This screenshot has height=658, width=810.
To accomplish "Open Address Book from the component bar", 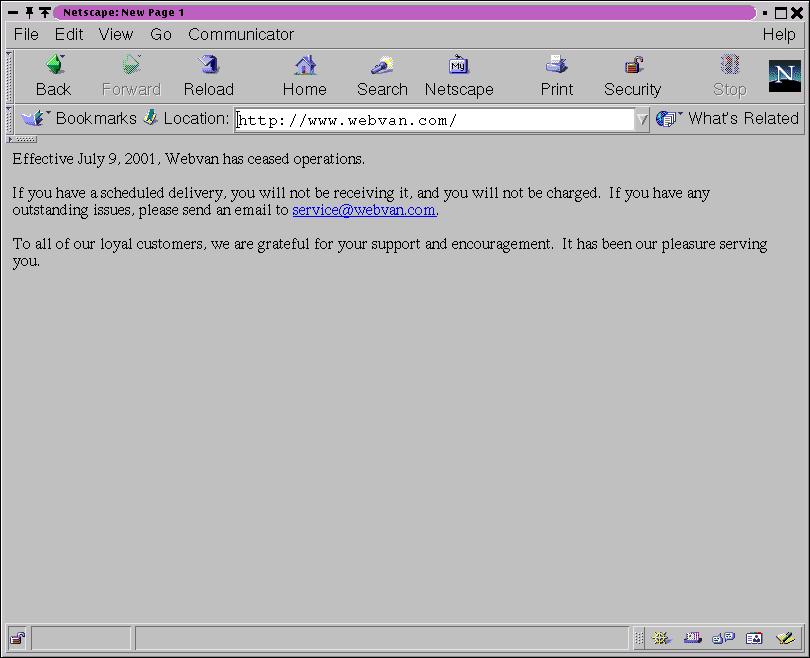I will click(x=754, y=639).
